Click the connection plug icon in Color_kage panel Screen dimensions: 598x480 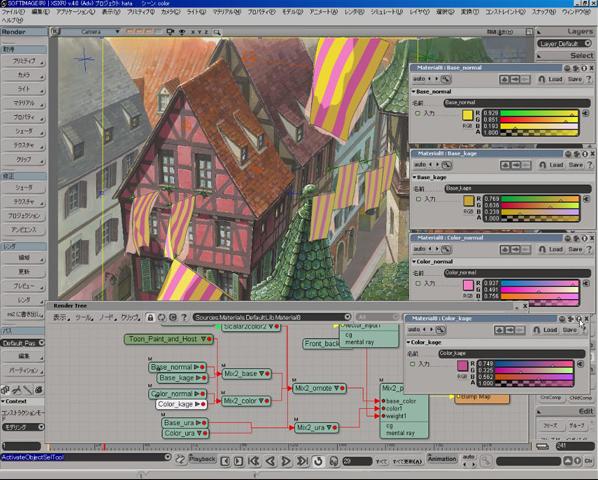580,364
